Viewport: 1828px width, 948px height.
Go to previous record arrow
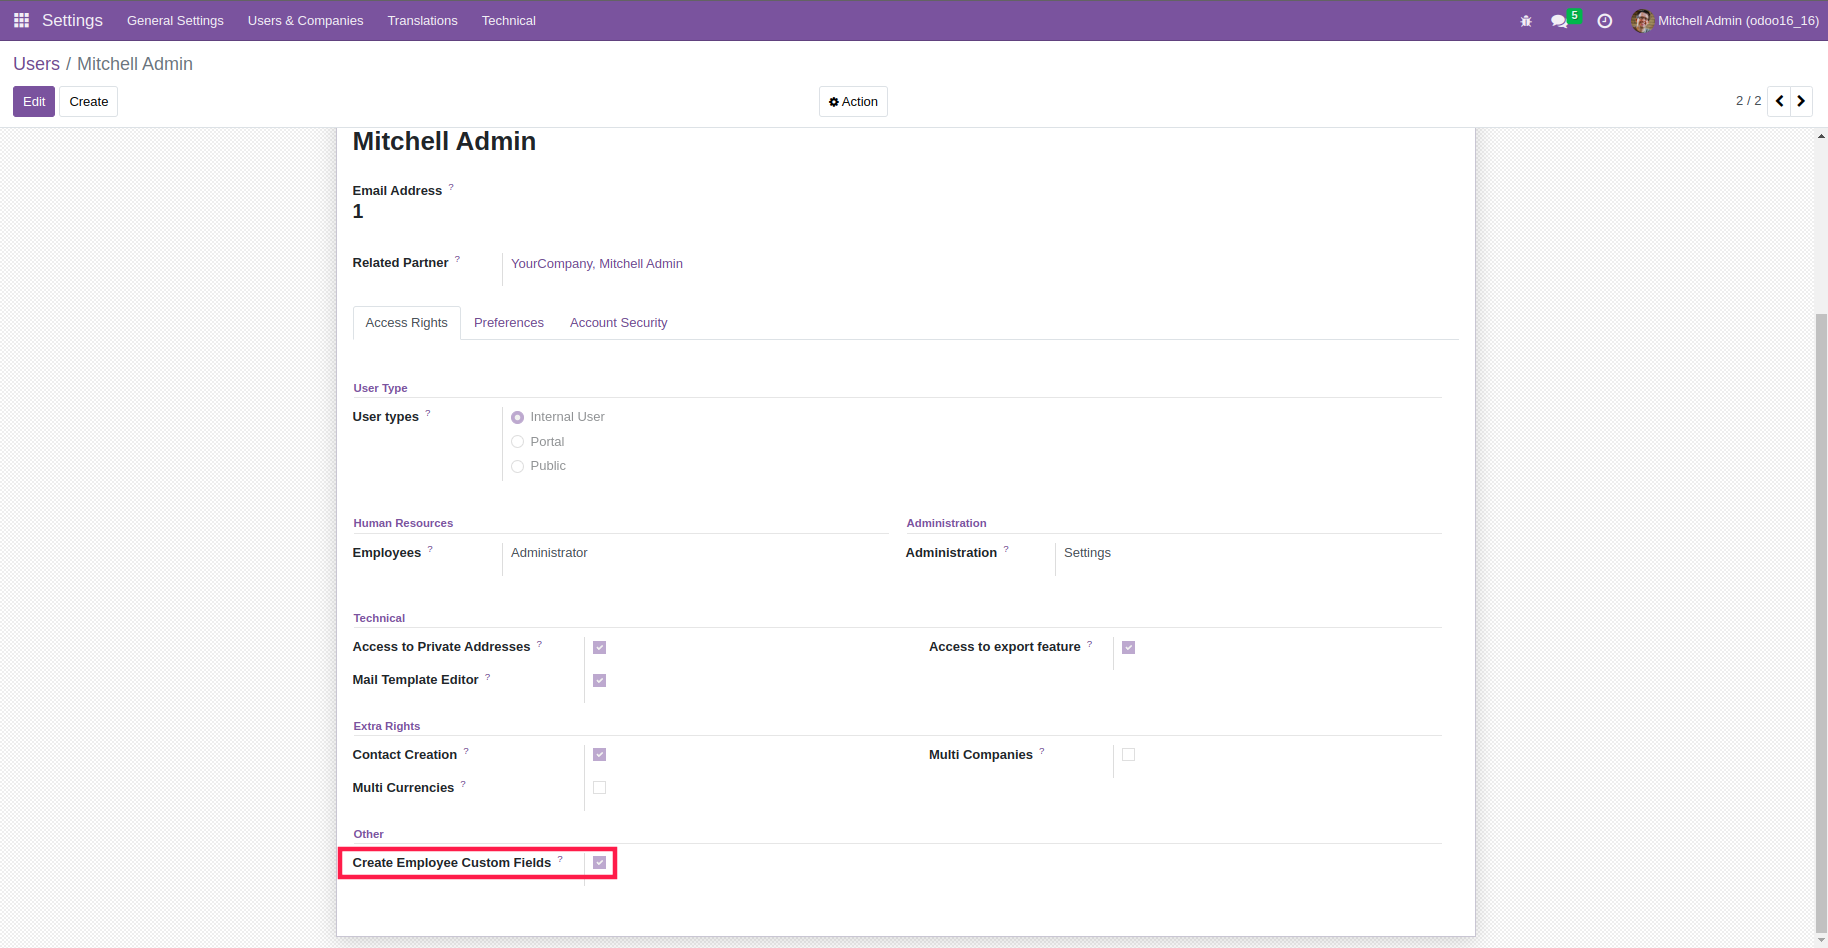click(1779, 101)
